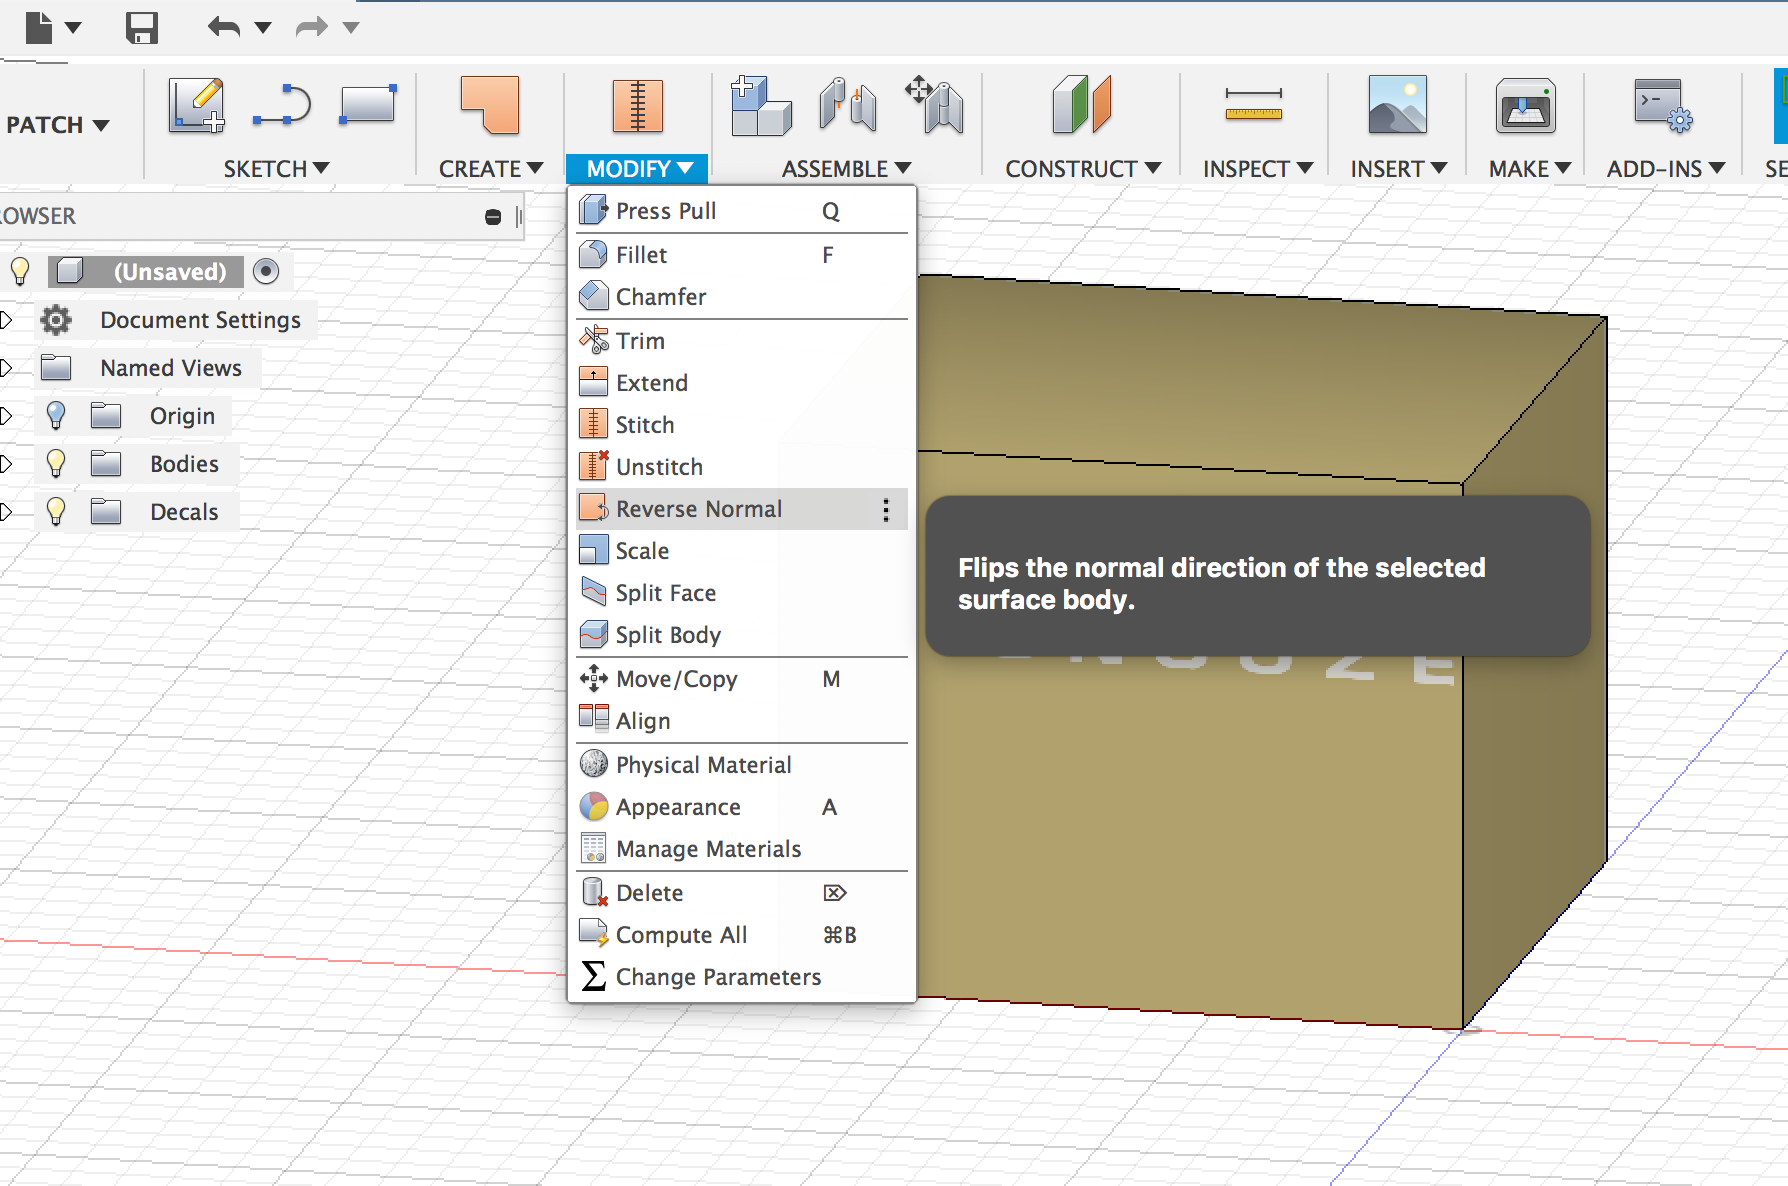Toggle visibility of the Bodies folder
The image size is (1788, 1186).
[56, 463]
